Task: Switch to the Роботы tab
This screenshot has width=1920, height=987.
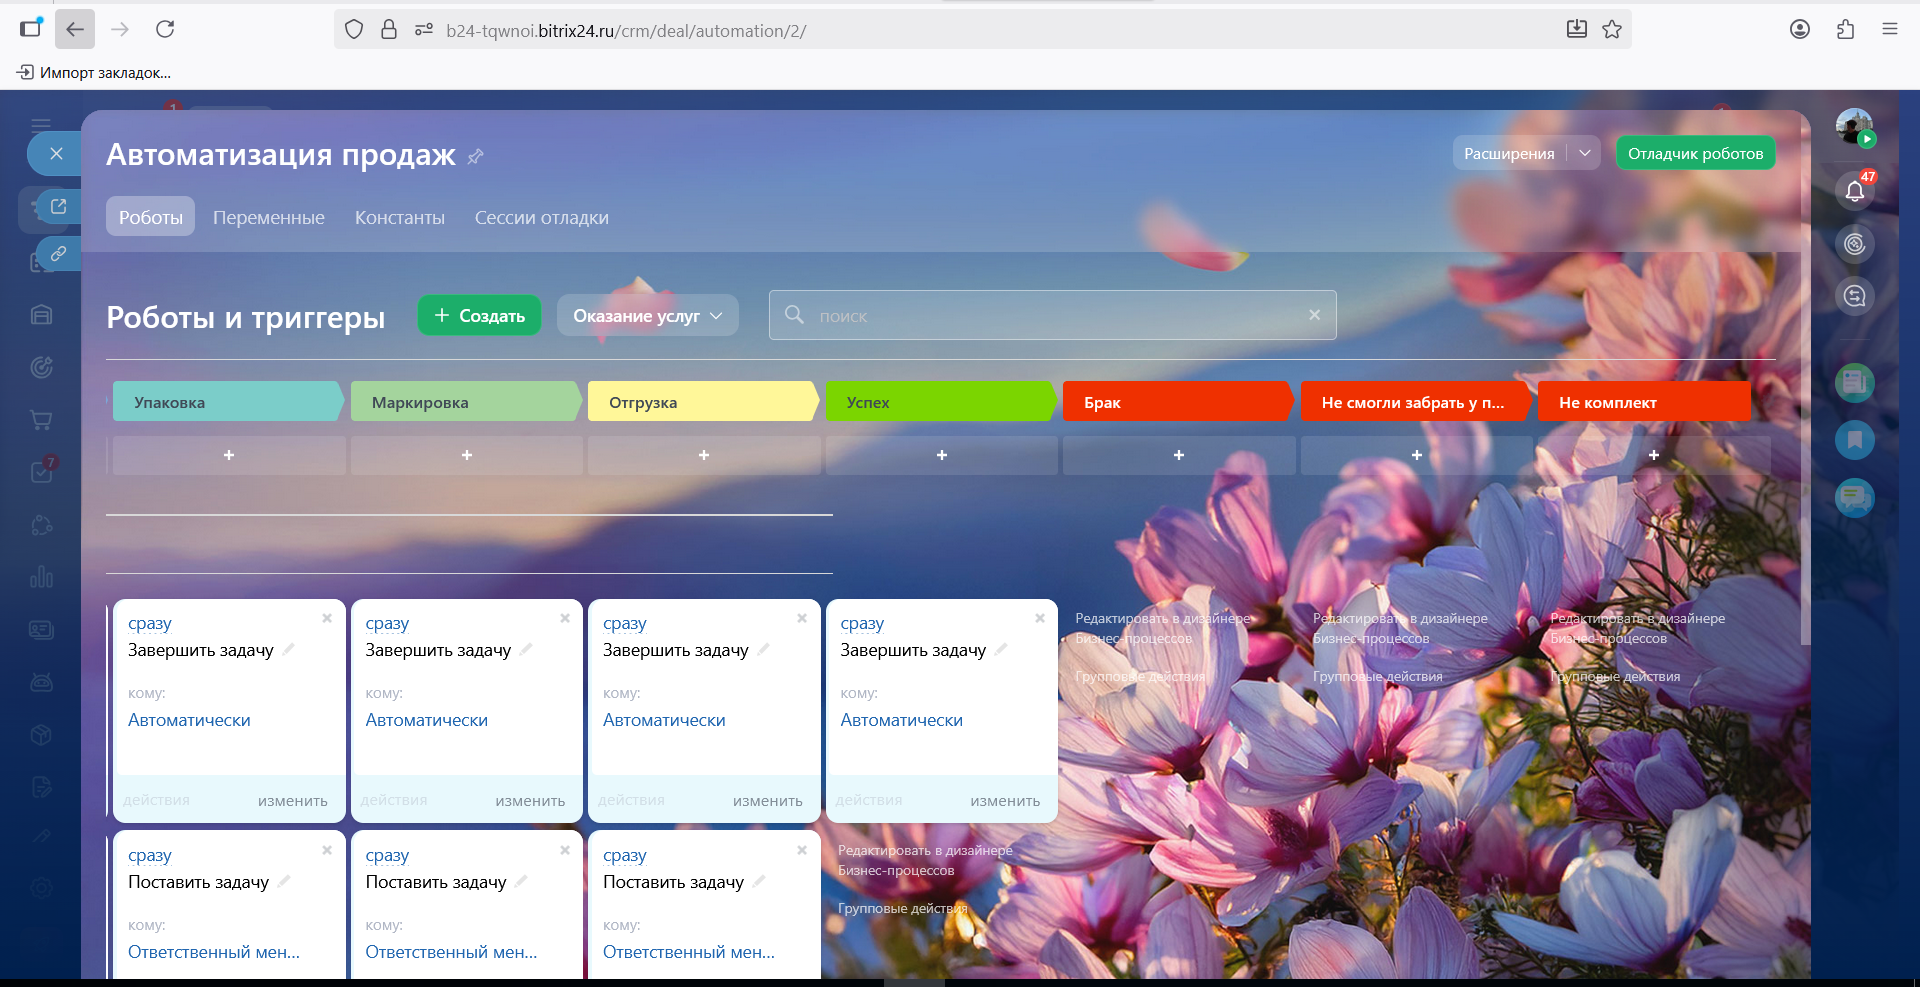Action: tap(151, 217)
